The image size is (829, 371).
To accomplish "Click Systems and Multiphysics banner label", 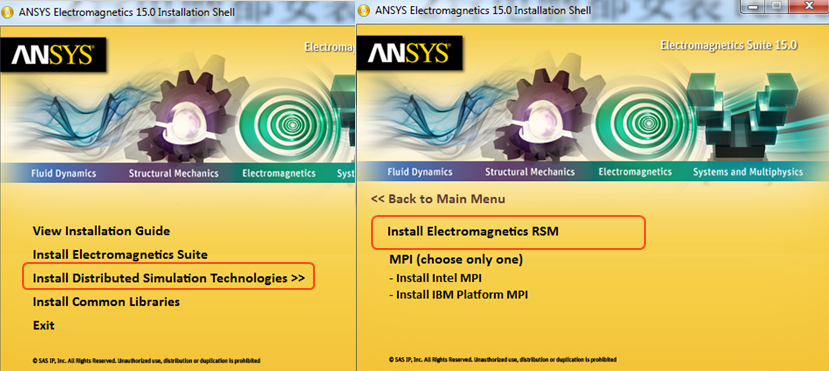I will click(x=748, y=172).
